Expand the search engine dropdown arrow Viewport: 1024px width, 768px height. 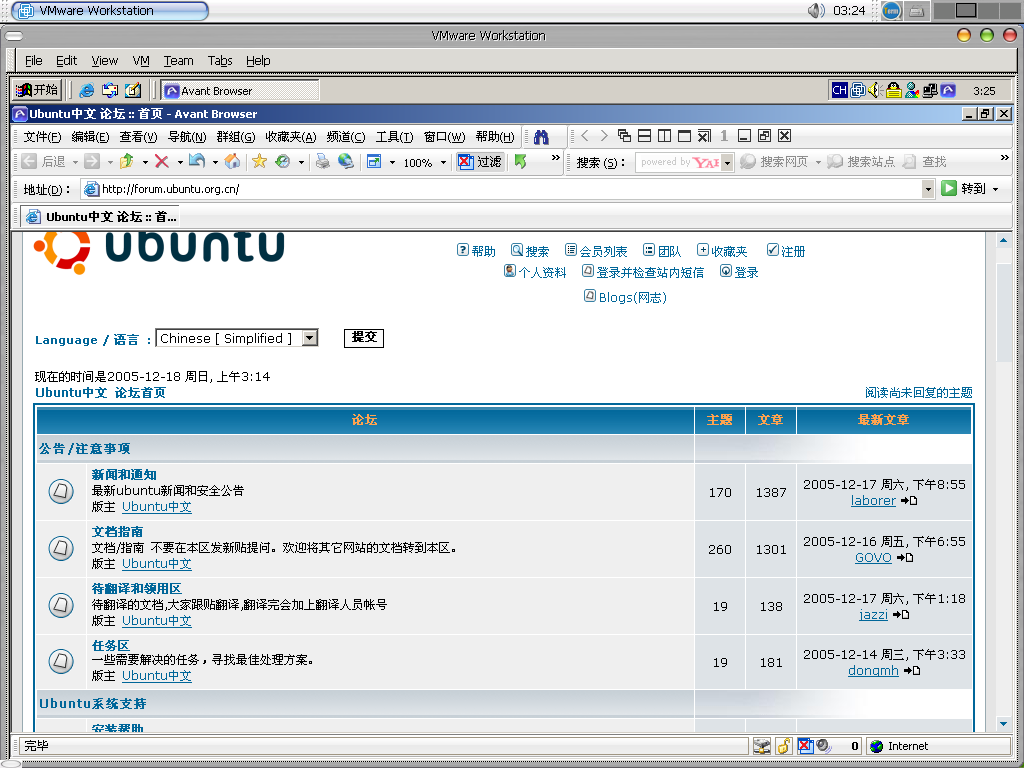point(727,162)
